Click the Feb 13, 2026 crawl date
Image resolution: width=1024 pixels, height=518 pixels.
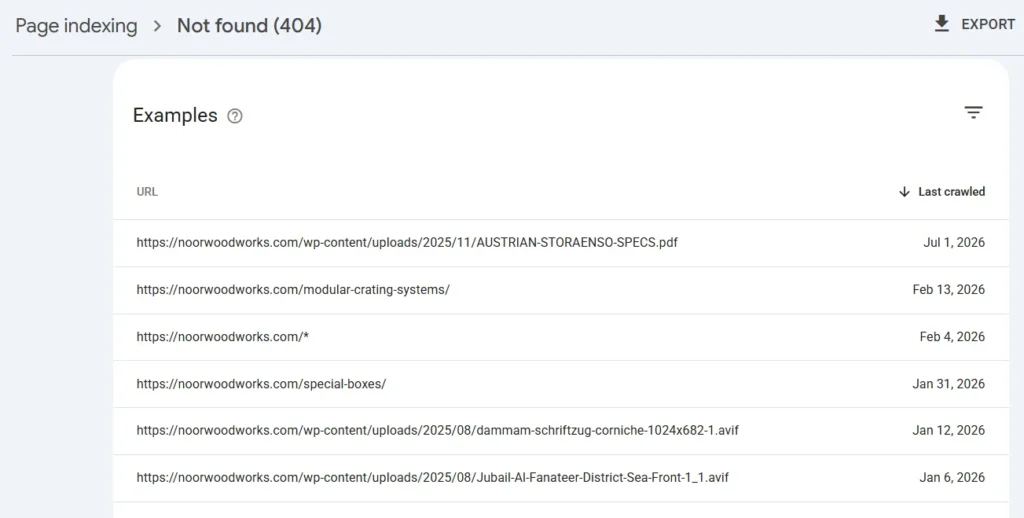[948, 289]
